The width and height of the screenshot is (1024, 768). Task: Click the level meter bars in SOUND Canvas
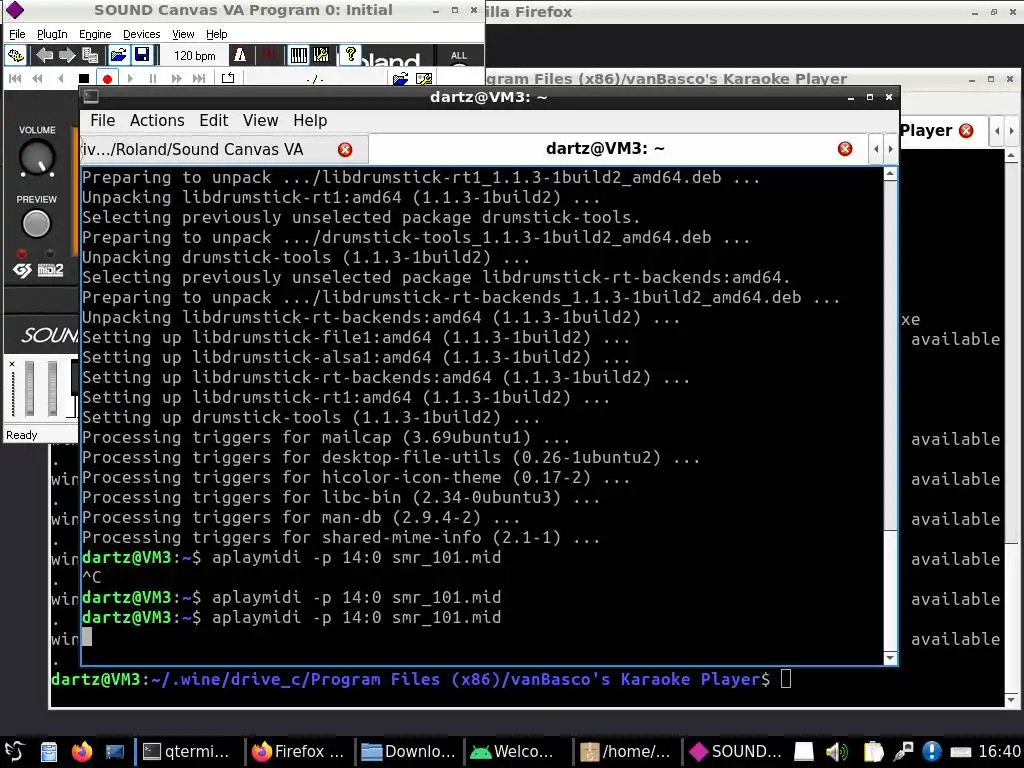40,388
